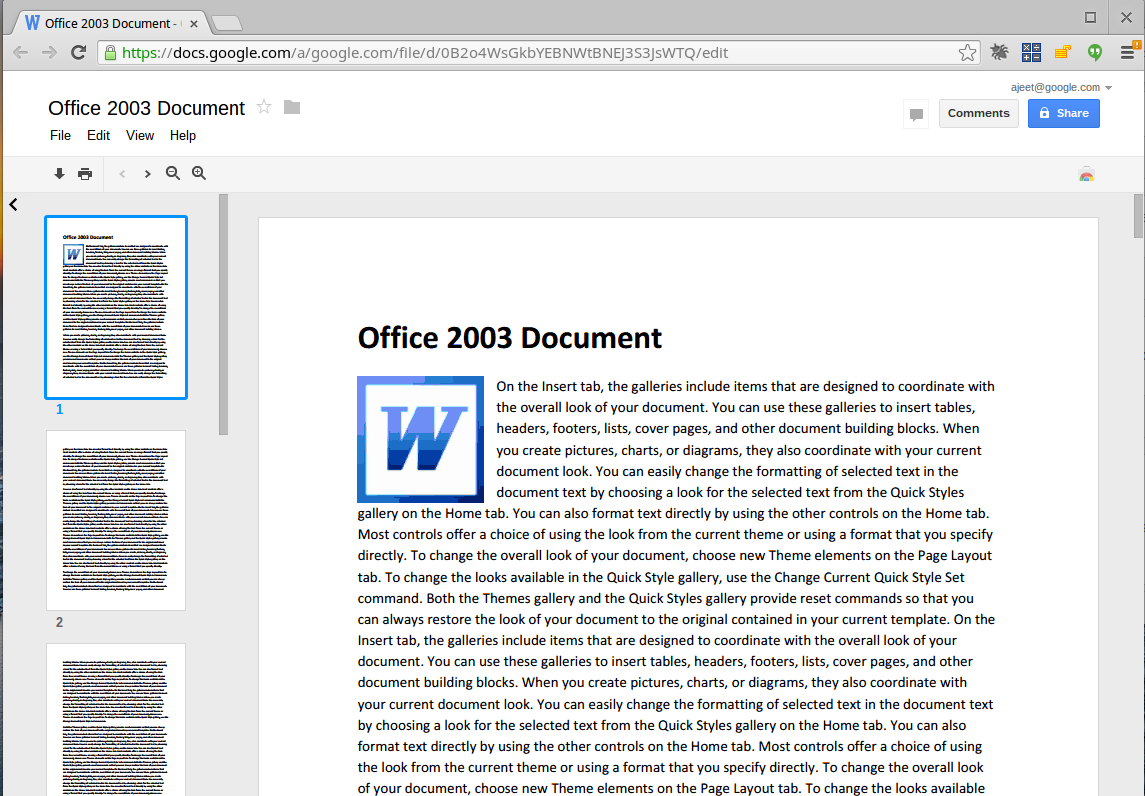The height and width of the screenshot is (796, 1145).
Task: Zoom in with the plus magnifier icon
Action: coord(199,174)
